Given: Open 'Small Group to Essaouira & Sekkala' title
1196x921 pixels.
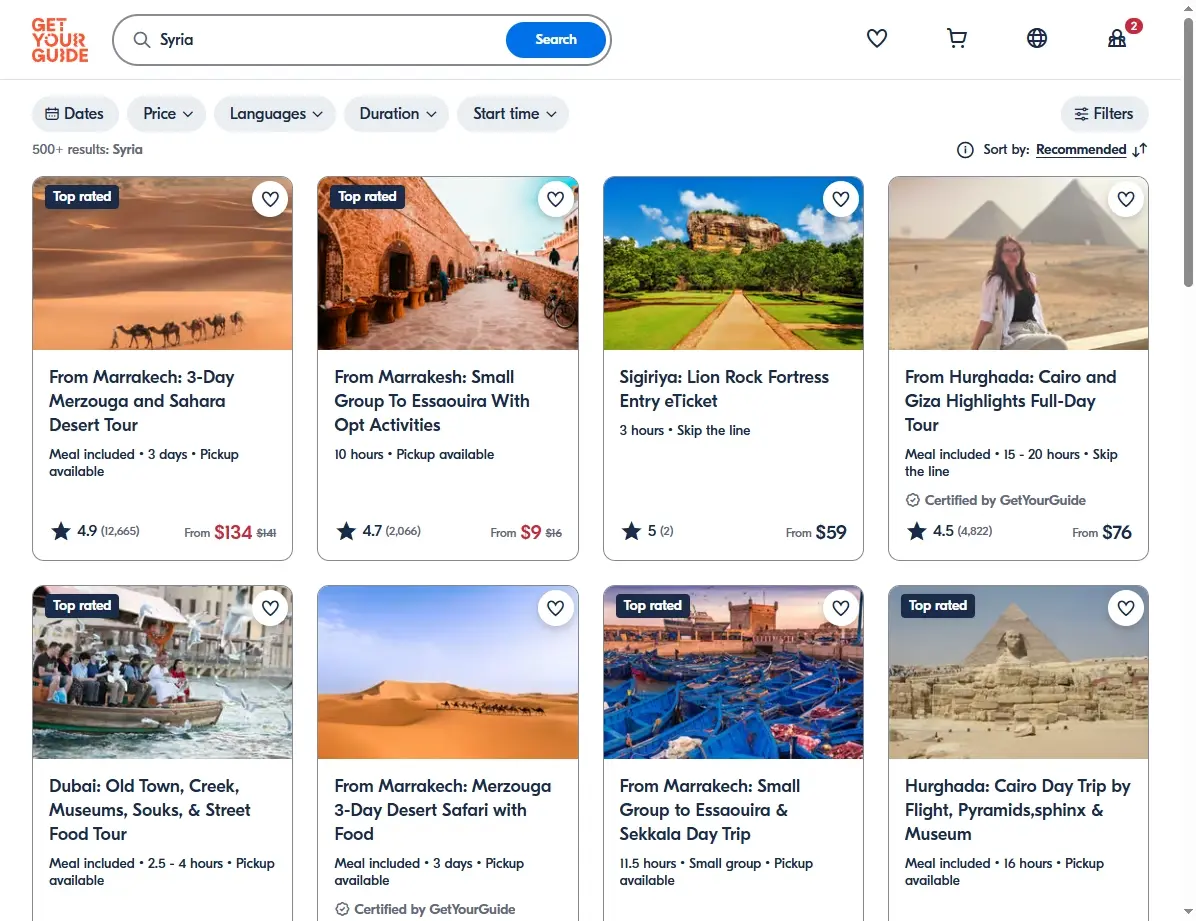Looking at the screenshot, I should click(x=709, y=810).
